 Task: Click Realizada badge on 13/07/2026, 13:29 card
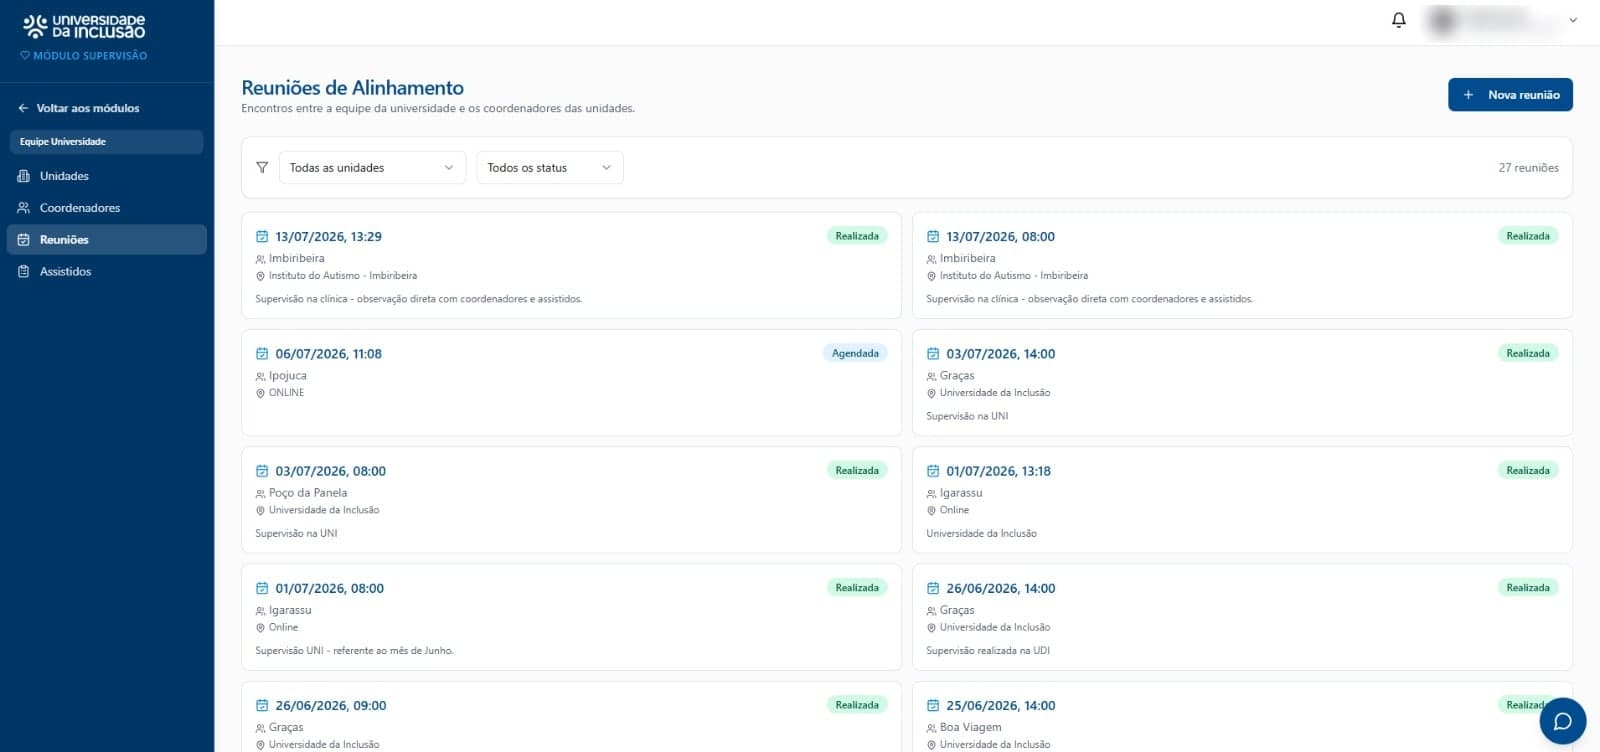pyautogui.click(x=857, y=237)
